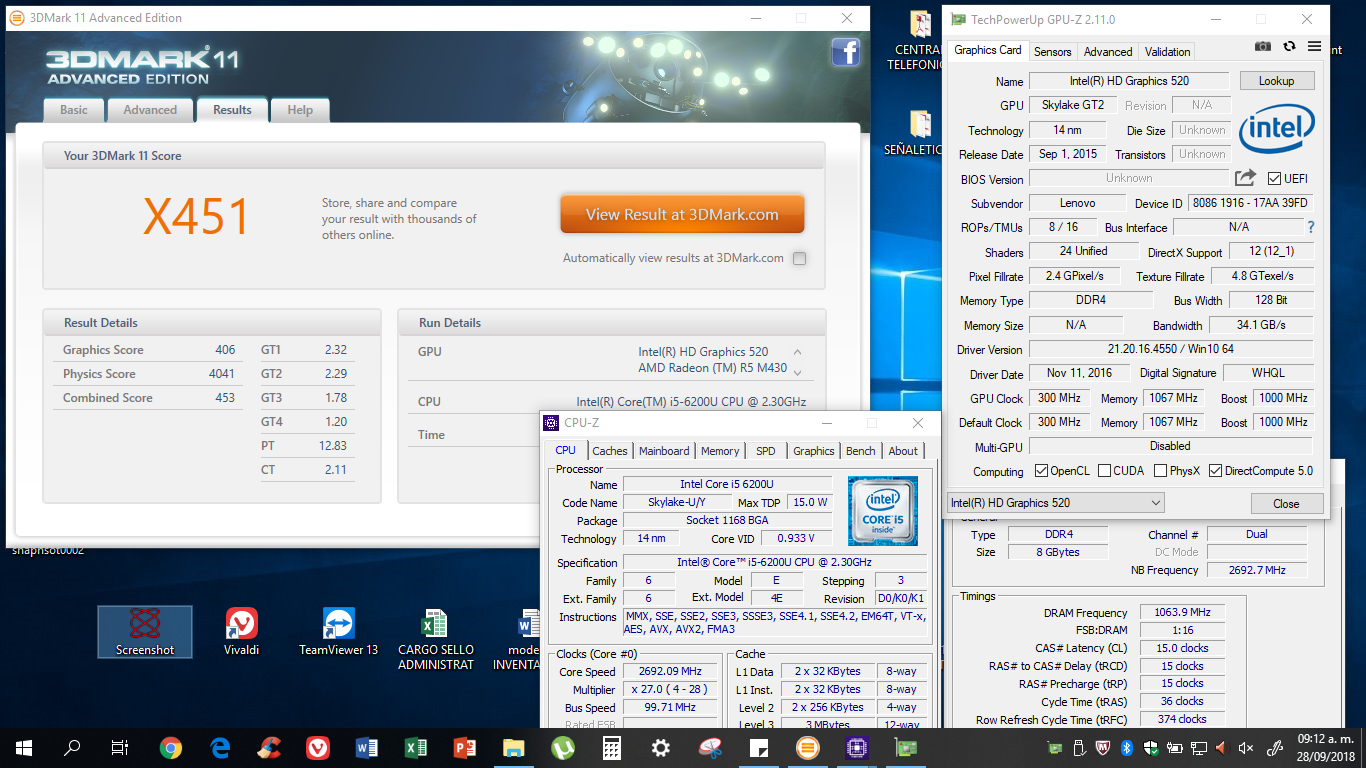This screenshot has height=768, width=1366.
Task: Switch to the Caches tab in CPU-Z
Action: [x=610, y=451]
